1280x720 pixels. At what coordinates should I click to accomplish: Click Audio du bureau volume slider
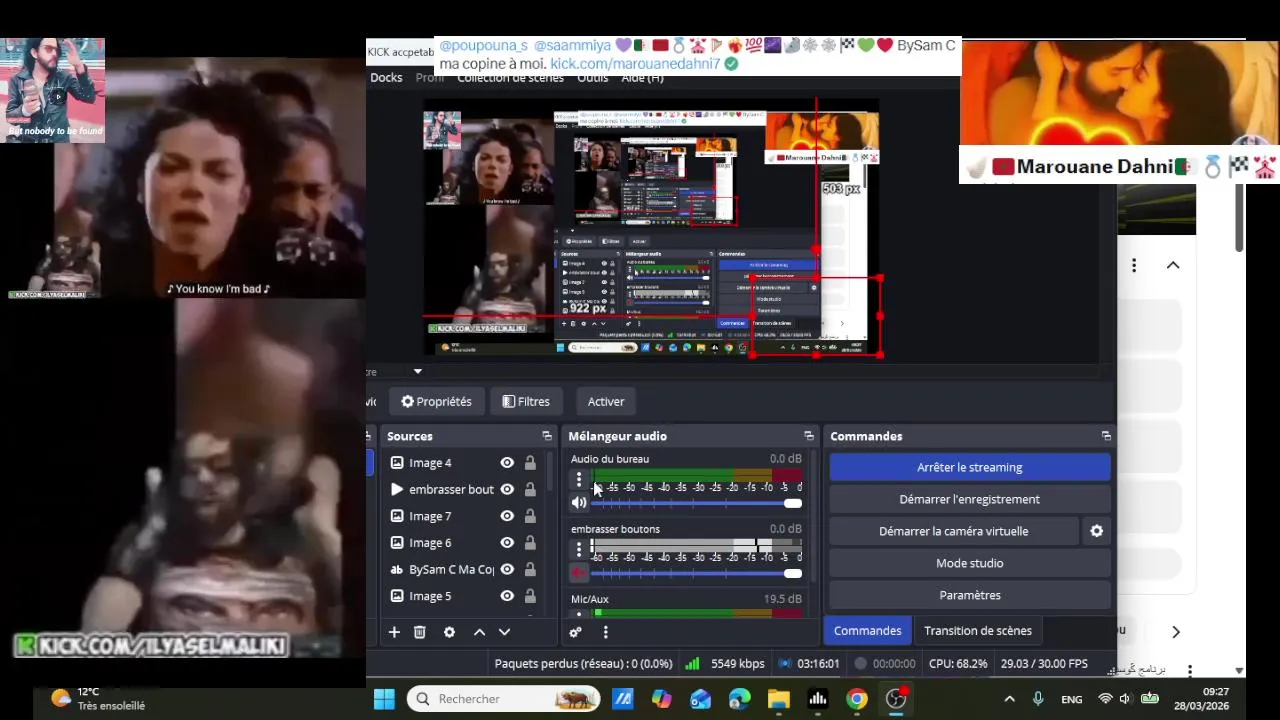pyautogui.click(x=697, y=503)
